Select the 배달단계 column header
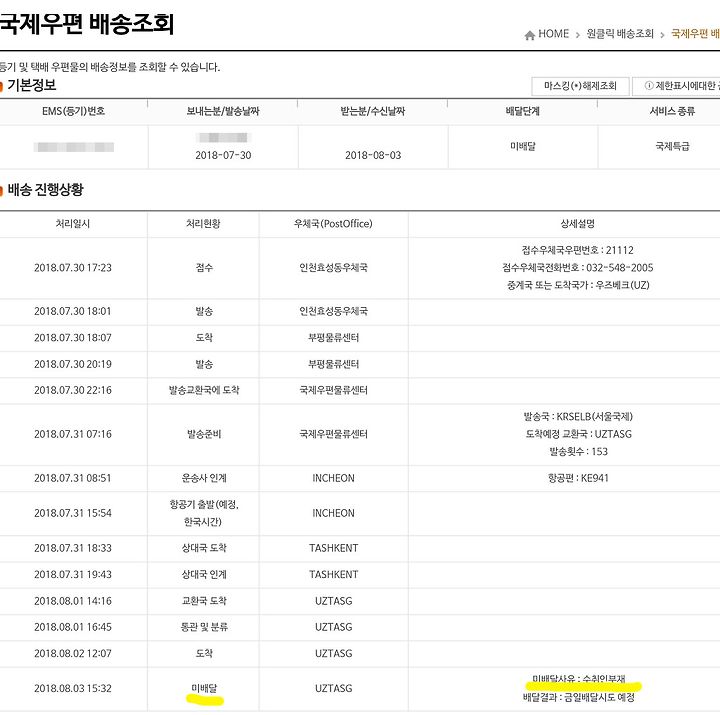 tap(523, 111)
